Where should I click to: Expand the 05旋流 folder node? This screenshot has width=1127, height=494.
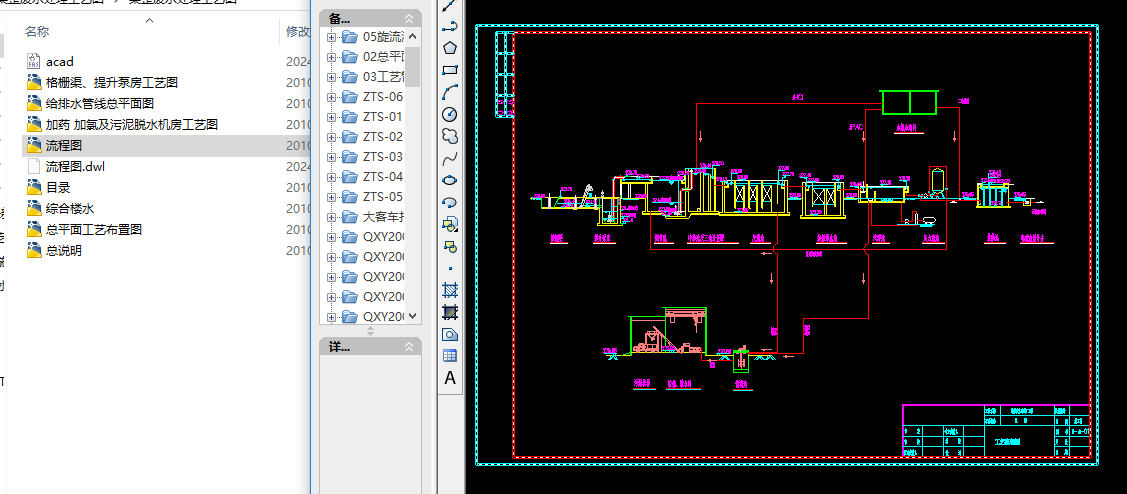tap(331, 37)
